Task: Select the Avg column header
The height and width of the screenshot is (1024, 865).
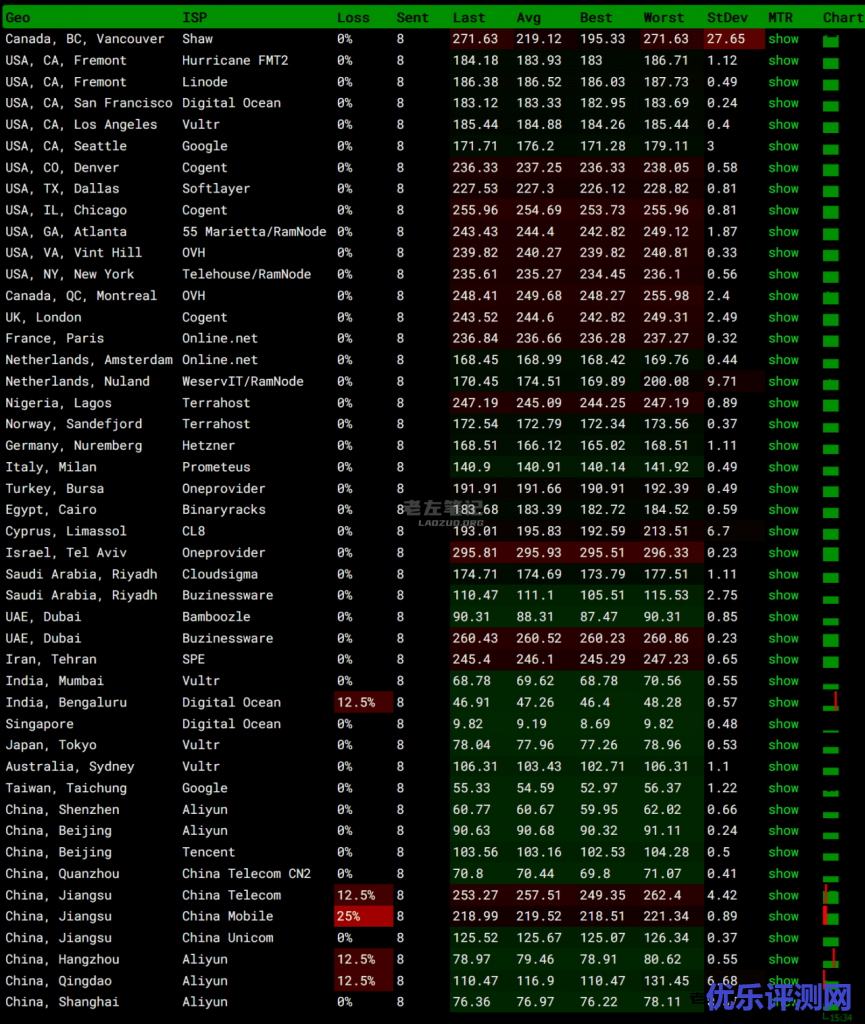Action: click(x=529, y=18)
